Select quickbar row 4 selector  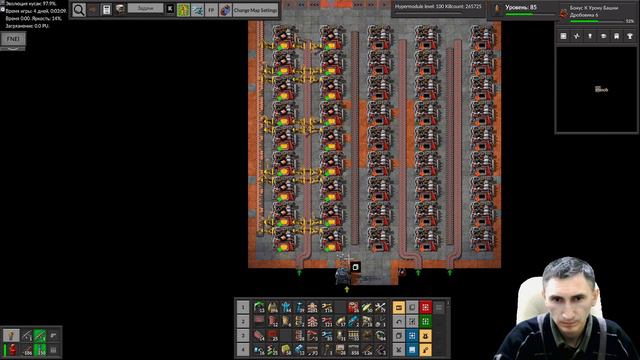point(243,350)
